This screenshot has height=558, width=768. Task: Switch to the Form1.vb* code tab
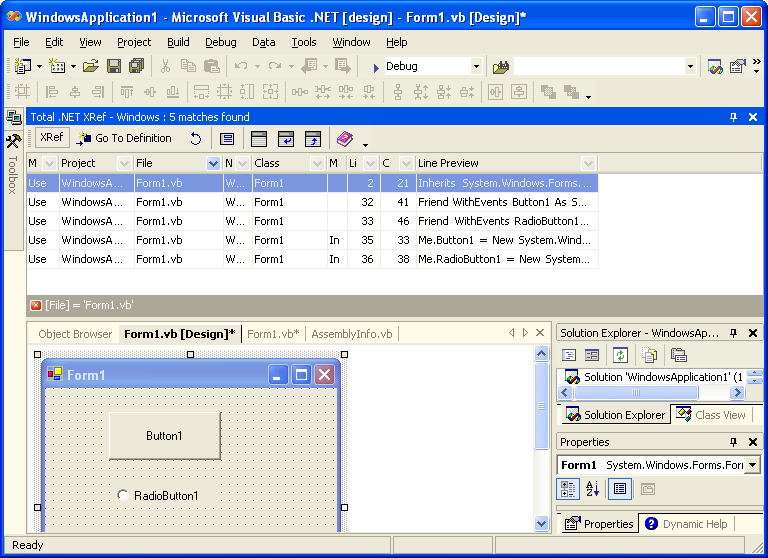coord(273,334)
